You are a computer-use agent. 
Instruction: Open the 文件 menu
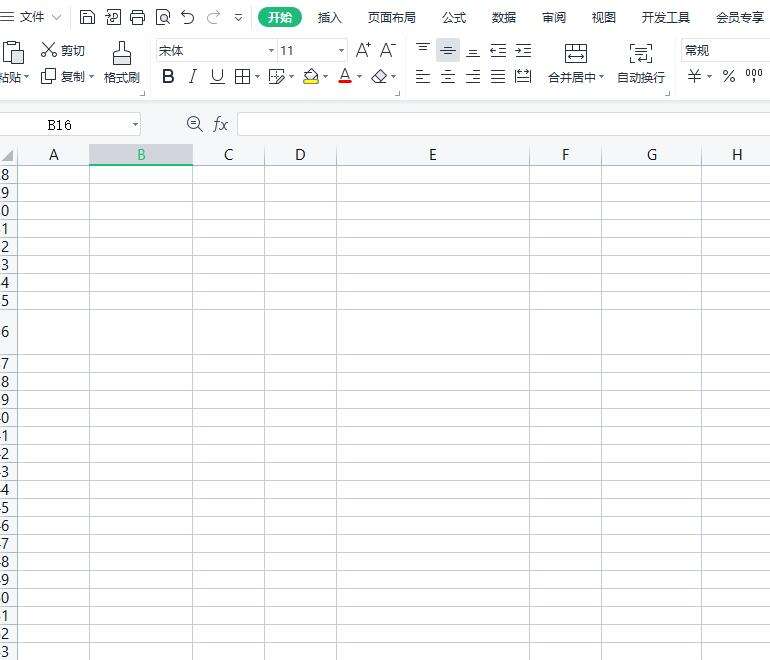31,17
